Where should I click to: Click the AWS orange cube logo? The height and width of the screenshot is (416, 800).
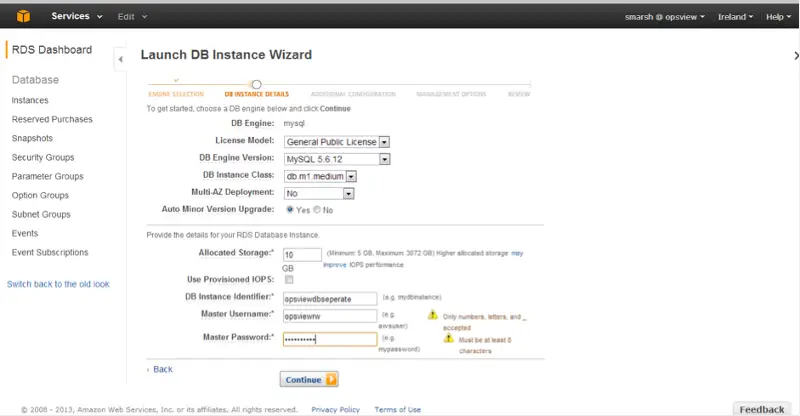[23, 16]
